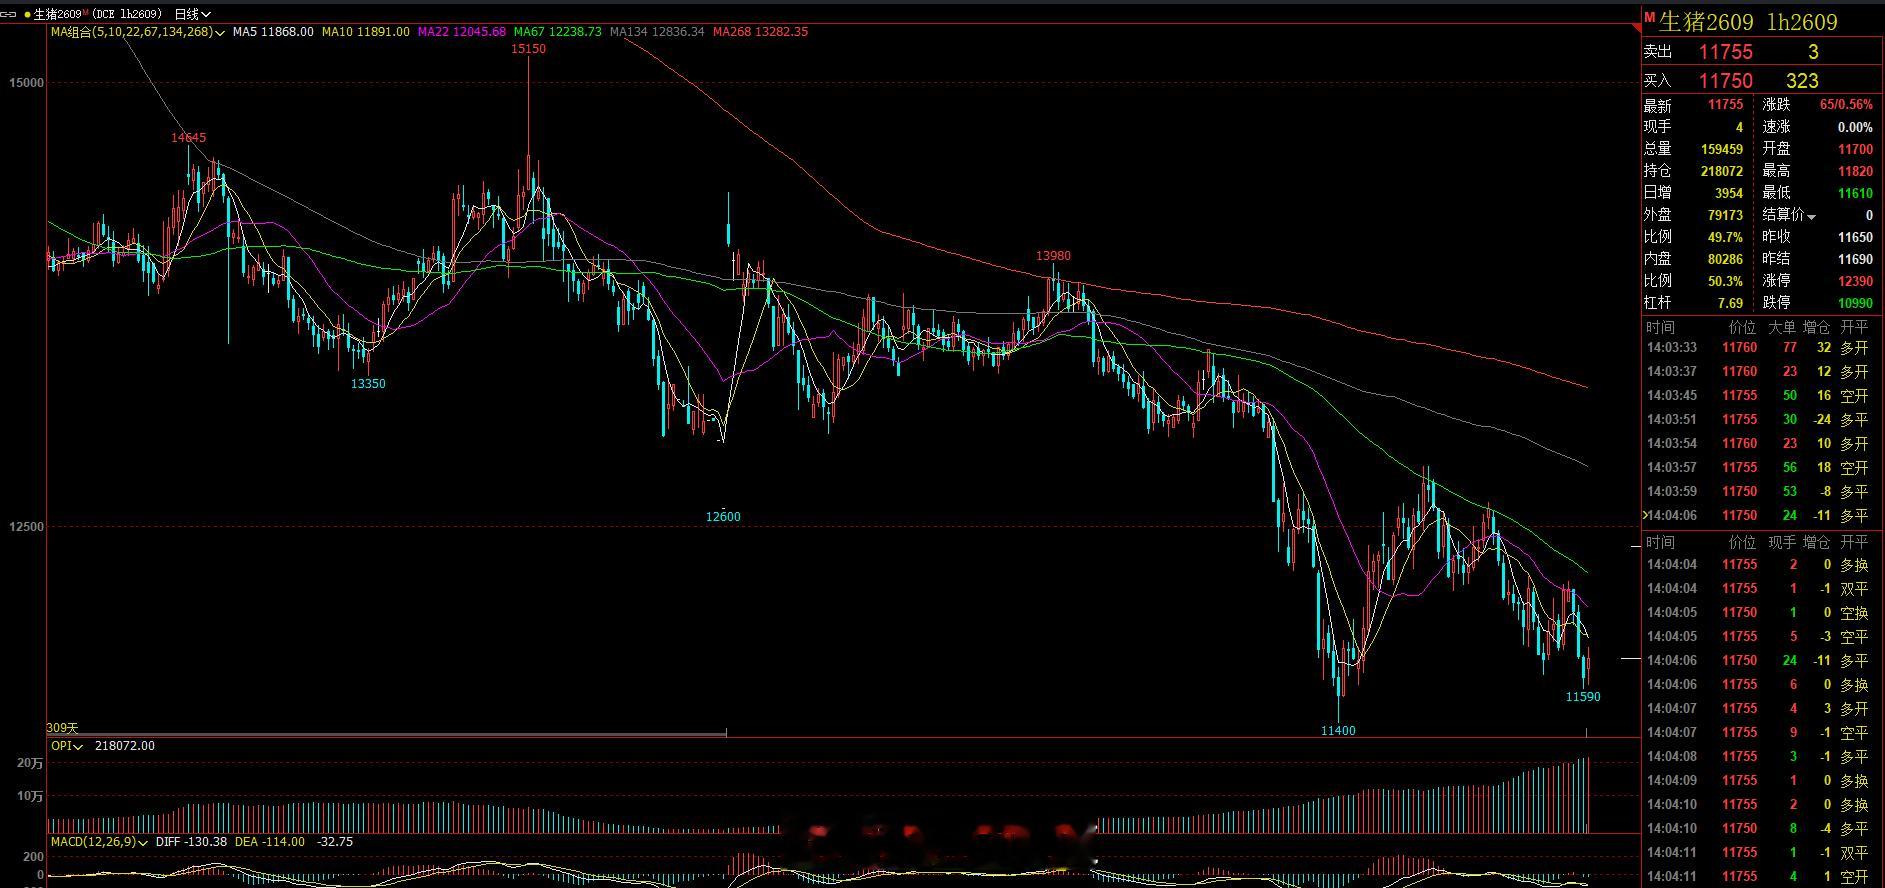The width and height of the screenshot is (1885, 888).
Task: Click the 生猪2609 (DCE lh2609) chart title
Action: pos(98,14)
